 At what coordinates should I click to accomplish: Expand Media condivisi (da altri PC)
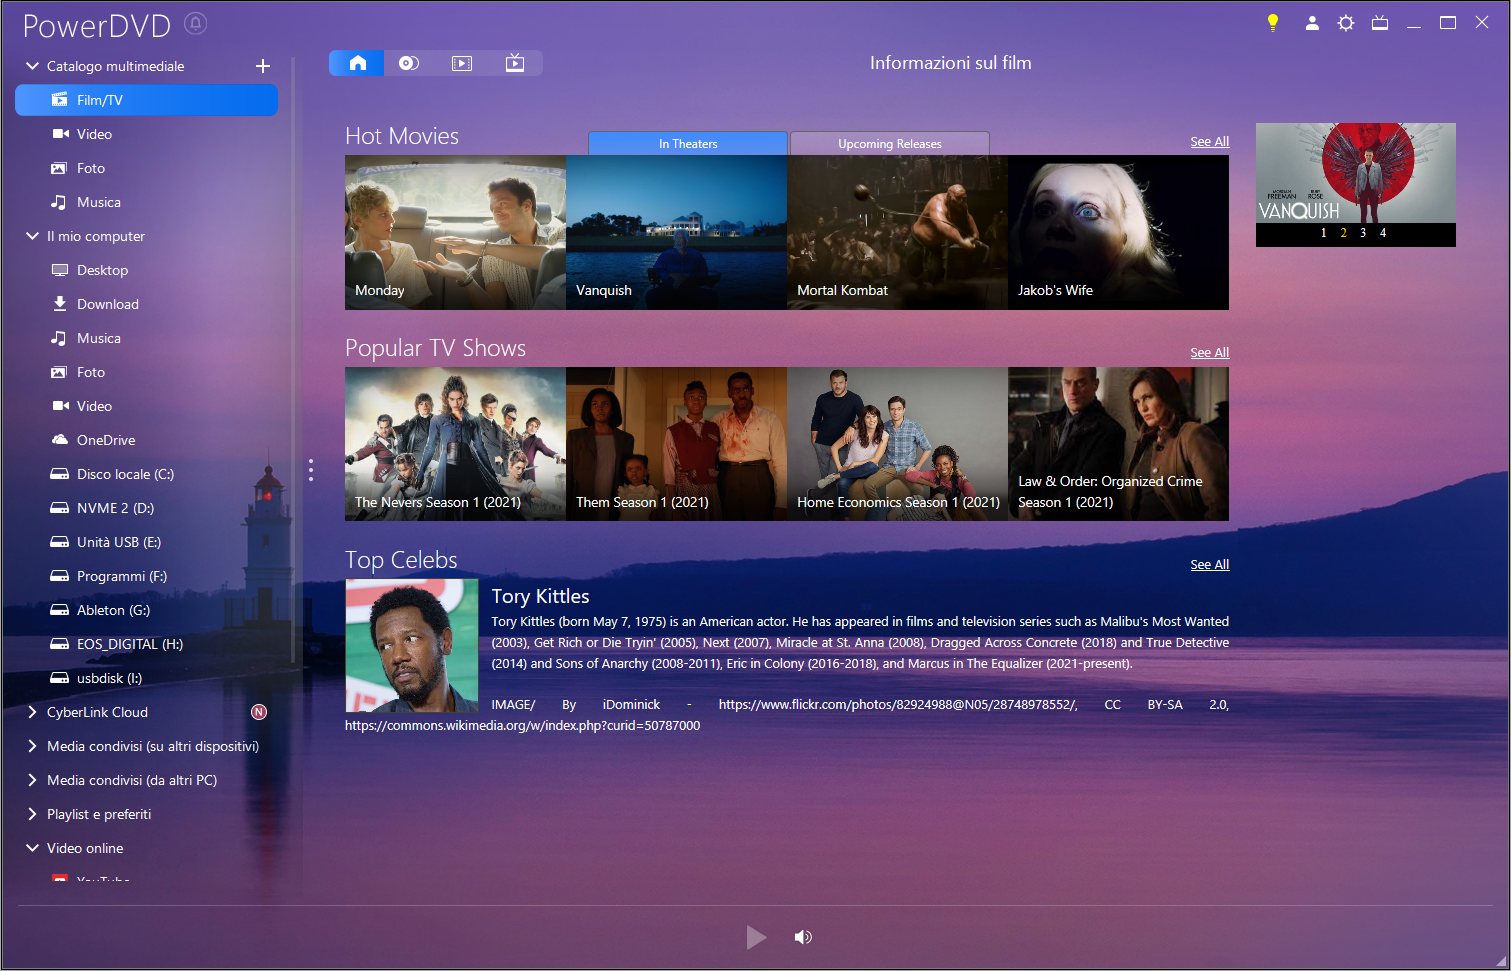32,780
